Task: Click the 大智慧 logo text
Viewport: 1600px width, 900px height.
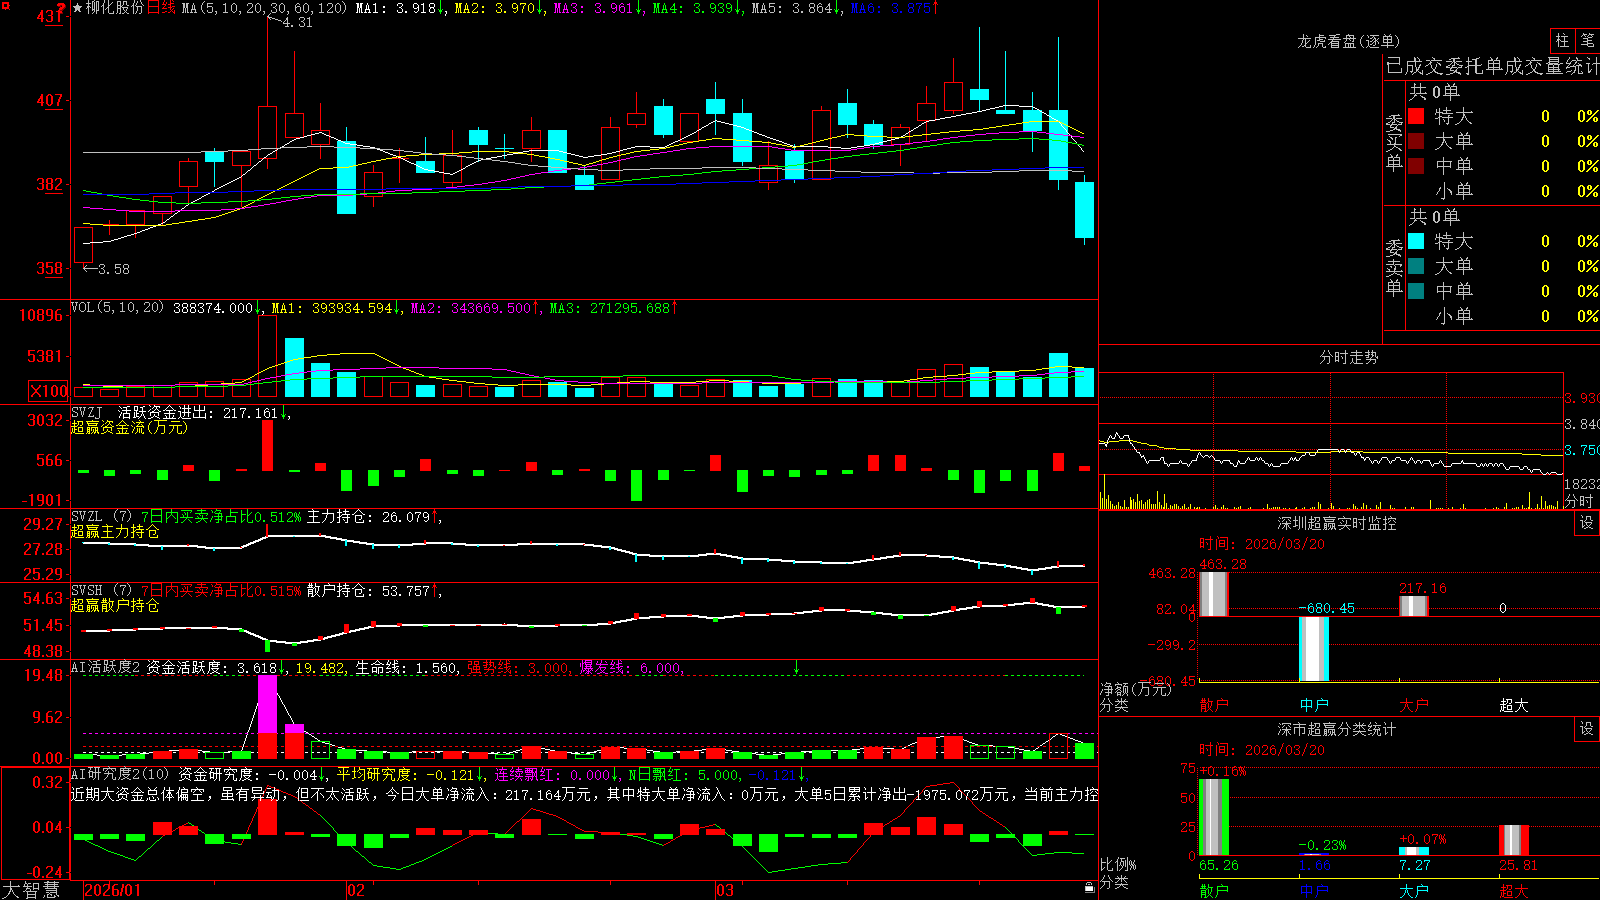Action: tap(31, 889)
